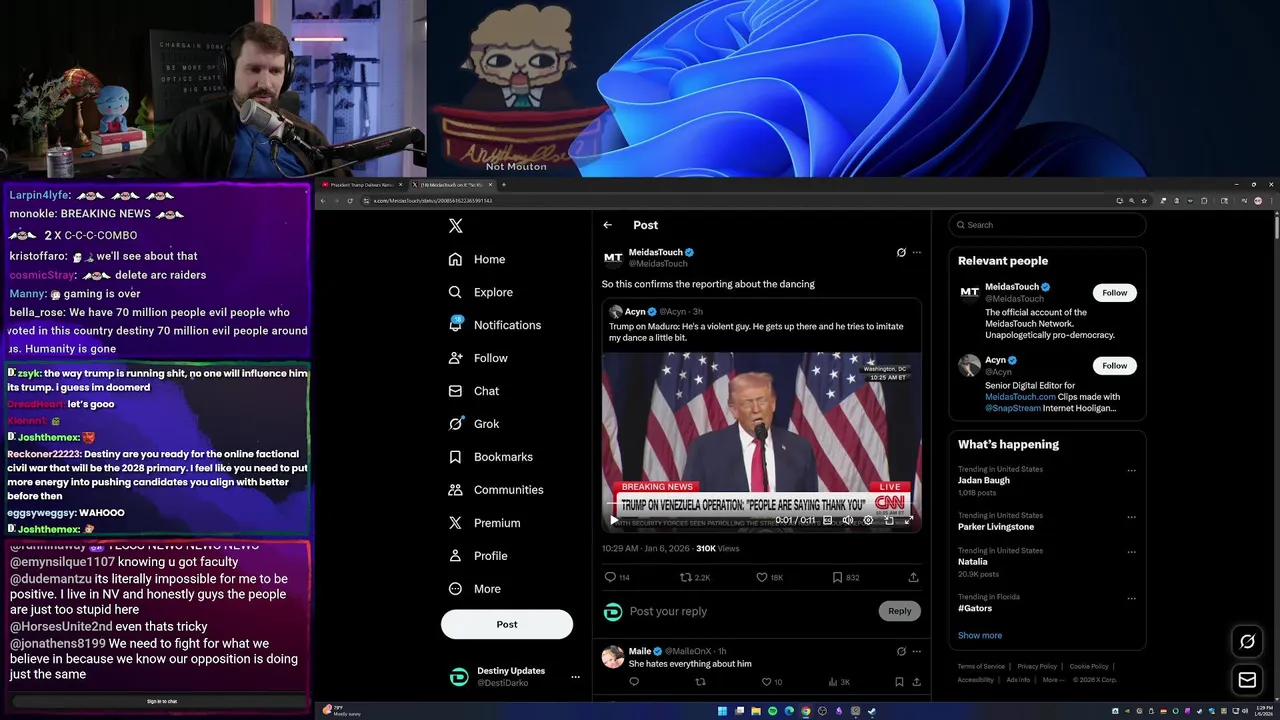Open Grok in the X sidebar
This screenshot has width=1280, height=720.
473,424
